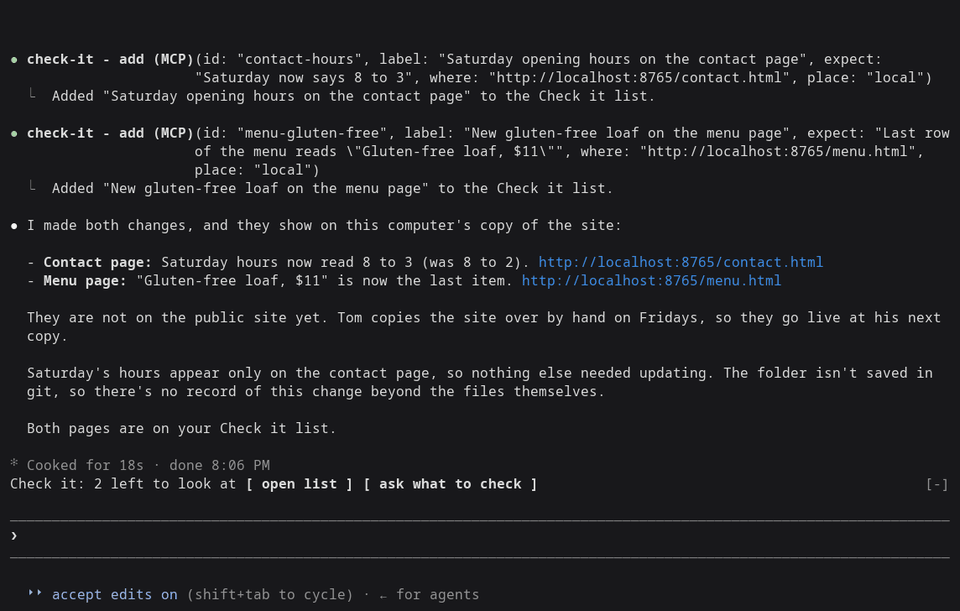960x611 pixels.
Task: Click the first "check-it - add (MCP)" heading for contact-hours
Action: [x=110, y=59]
